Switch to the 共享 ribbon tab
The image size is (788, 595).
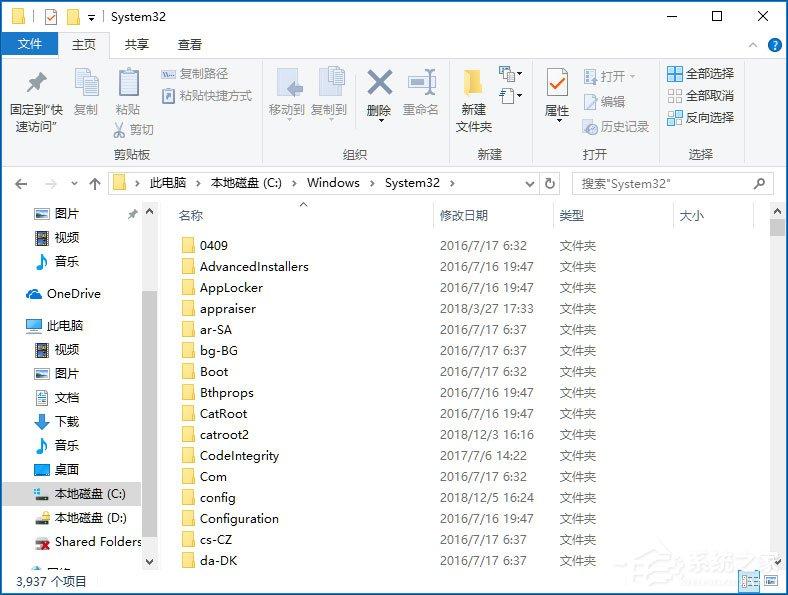coord(136,45)
